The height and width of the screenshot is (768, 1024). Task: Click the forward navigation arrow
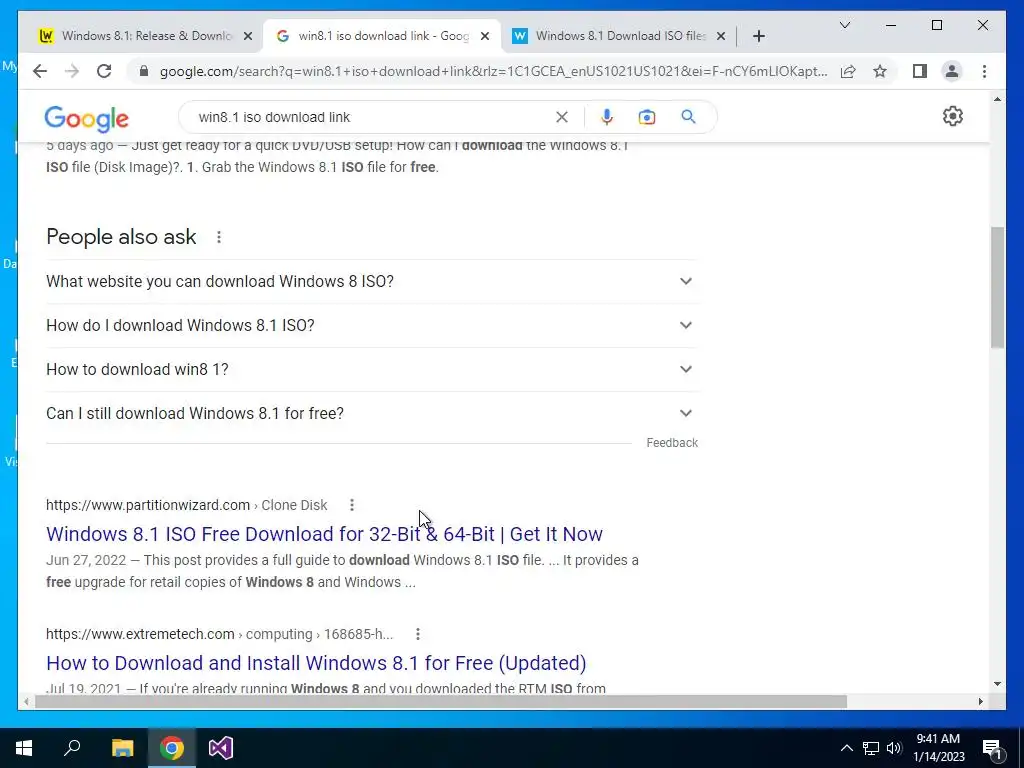click(x=72, y=71)
